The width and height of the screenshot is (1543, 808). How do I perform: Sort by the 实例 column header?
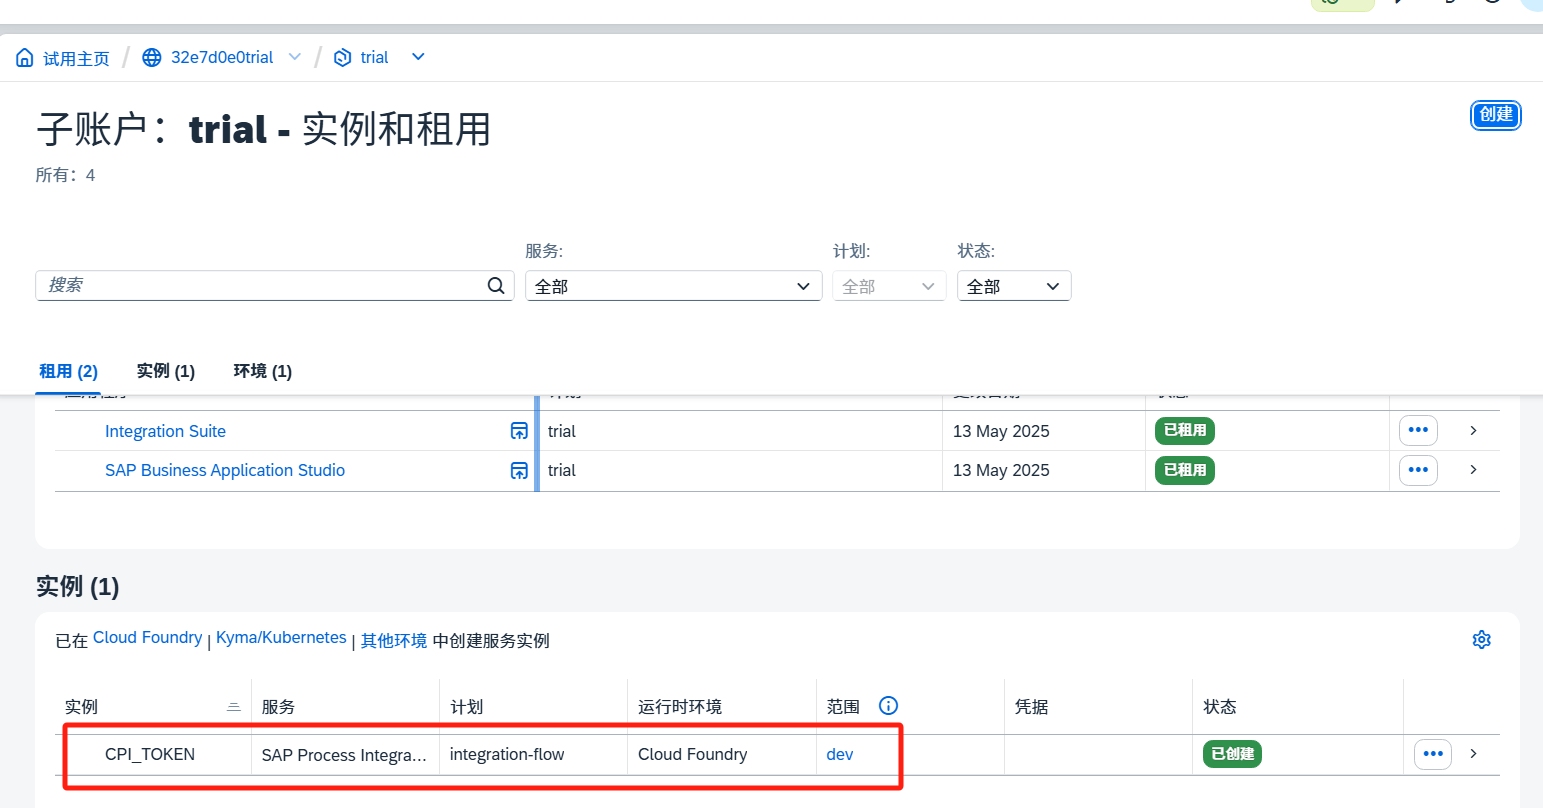[x=153, y=707]
